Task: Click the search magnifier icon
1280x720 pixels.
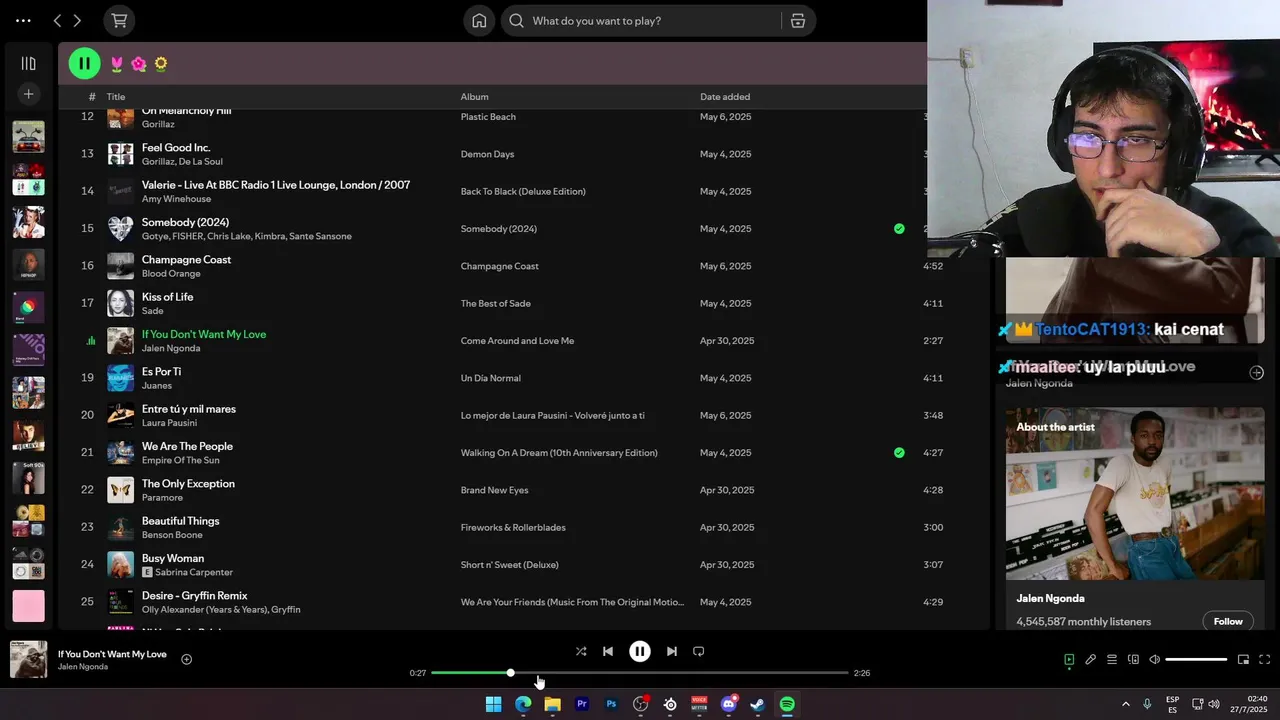Action: [x=516, y=20]
